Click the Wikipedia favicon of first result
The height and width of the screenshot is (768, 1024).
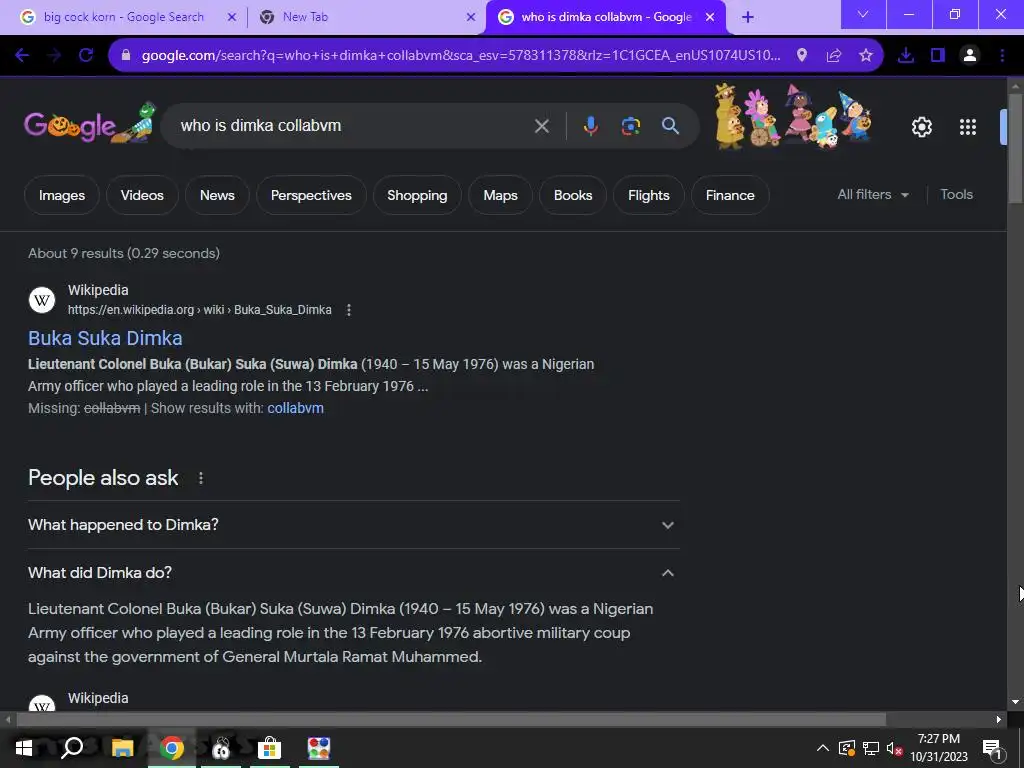click(x=42, y=300)
